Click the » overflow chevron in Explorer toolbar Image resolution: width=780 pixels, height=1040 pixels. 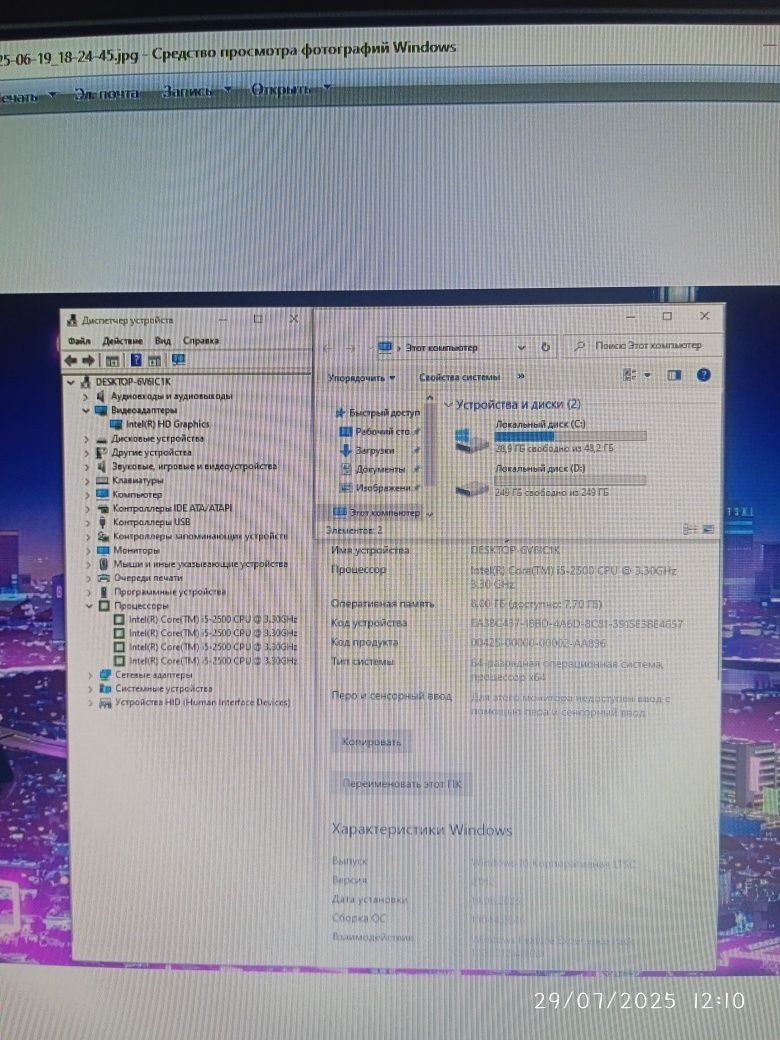[x=521, y=377]
